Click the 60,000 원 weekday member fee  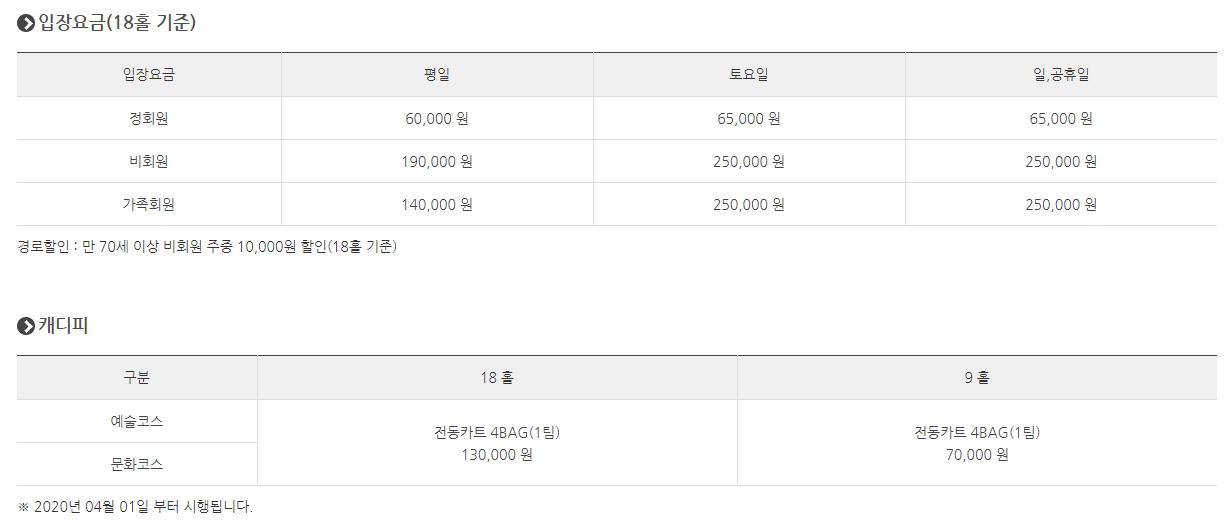pos(437,118)
